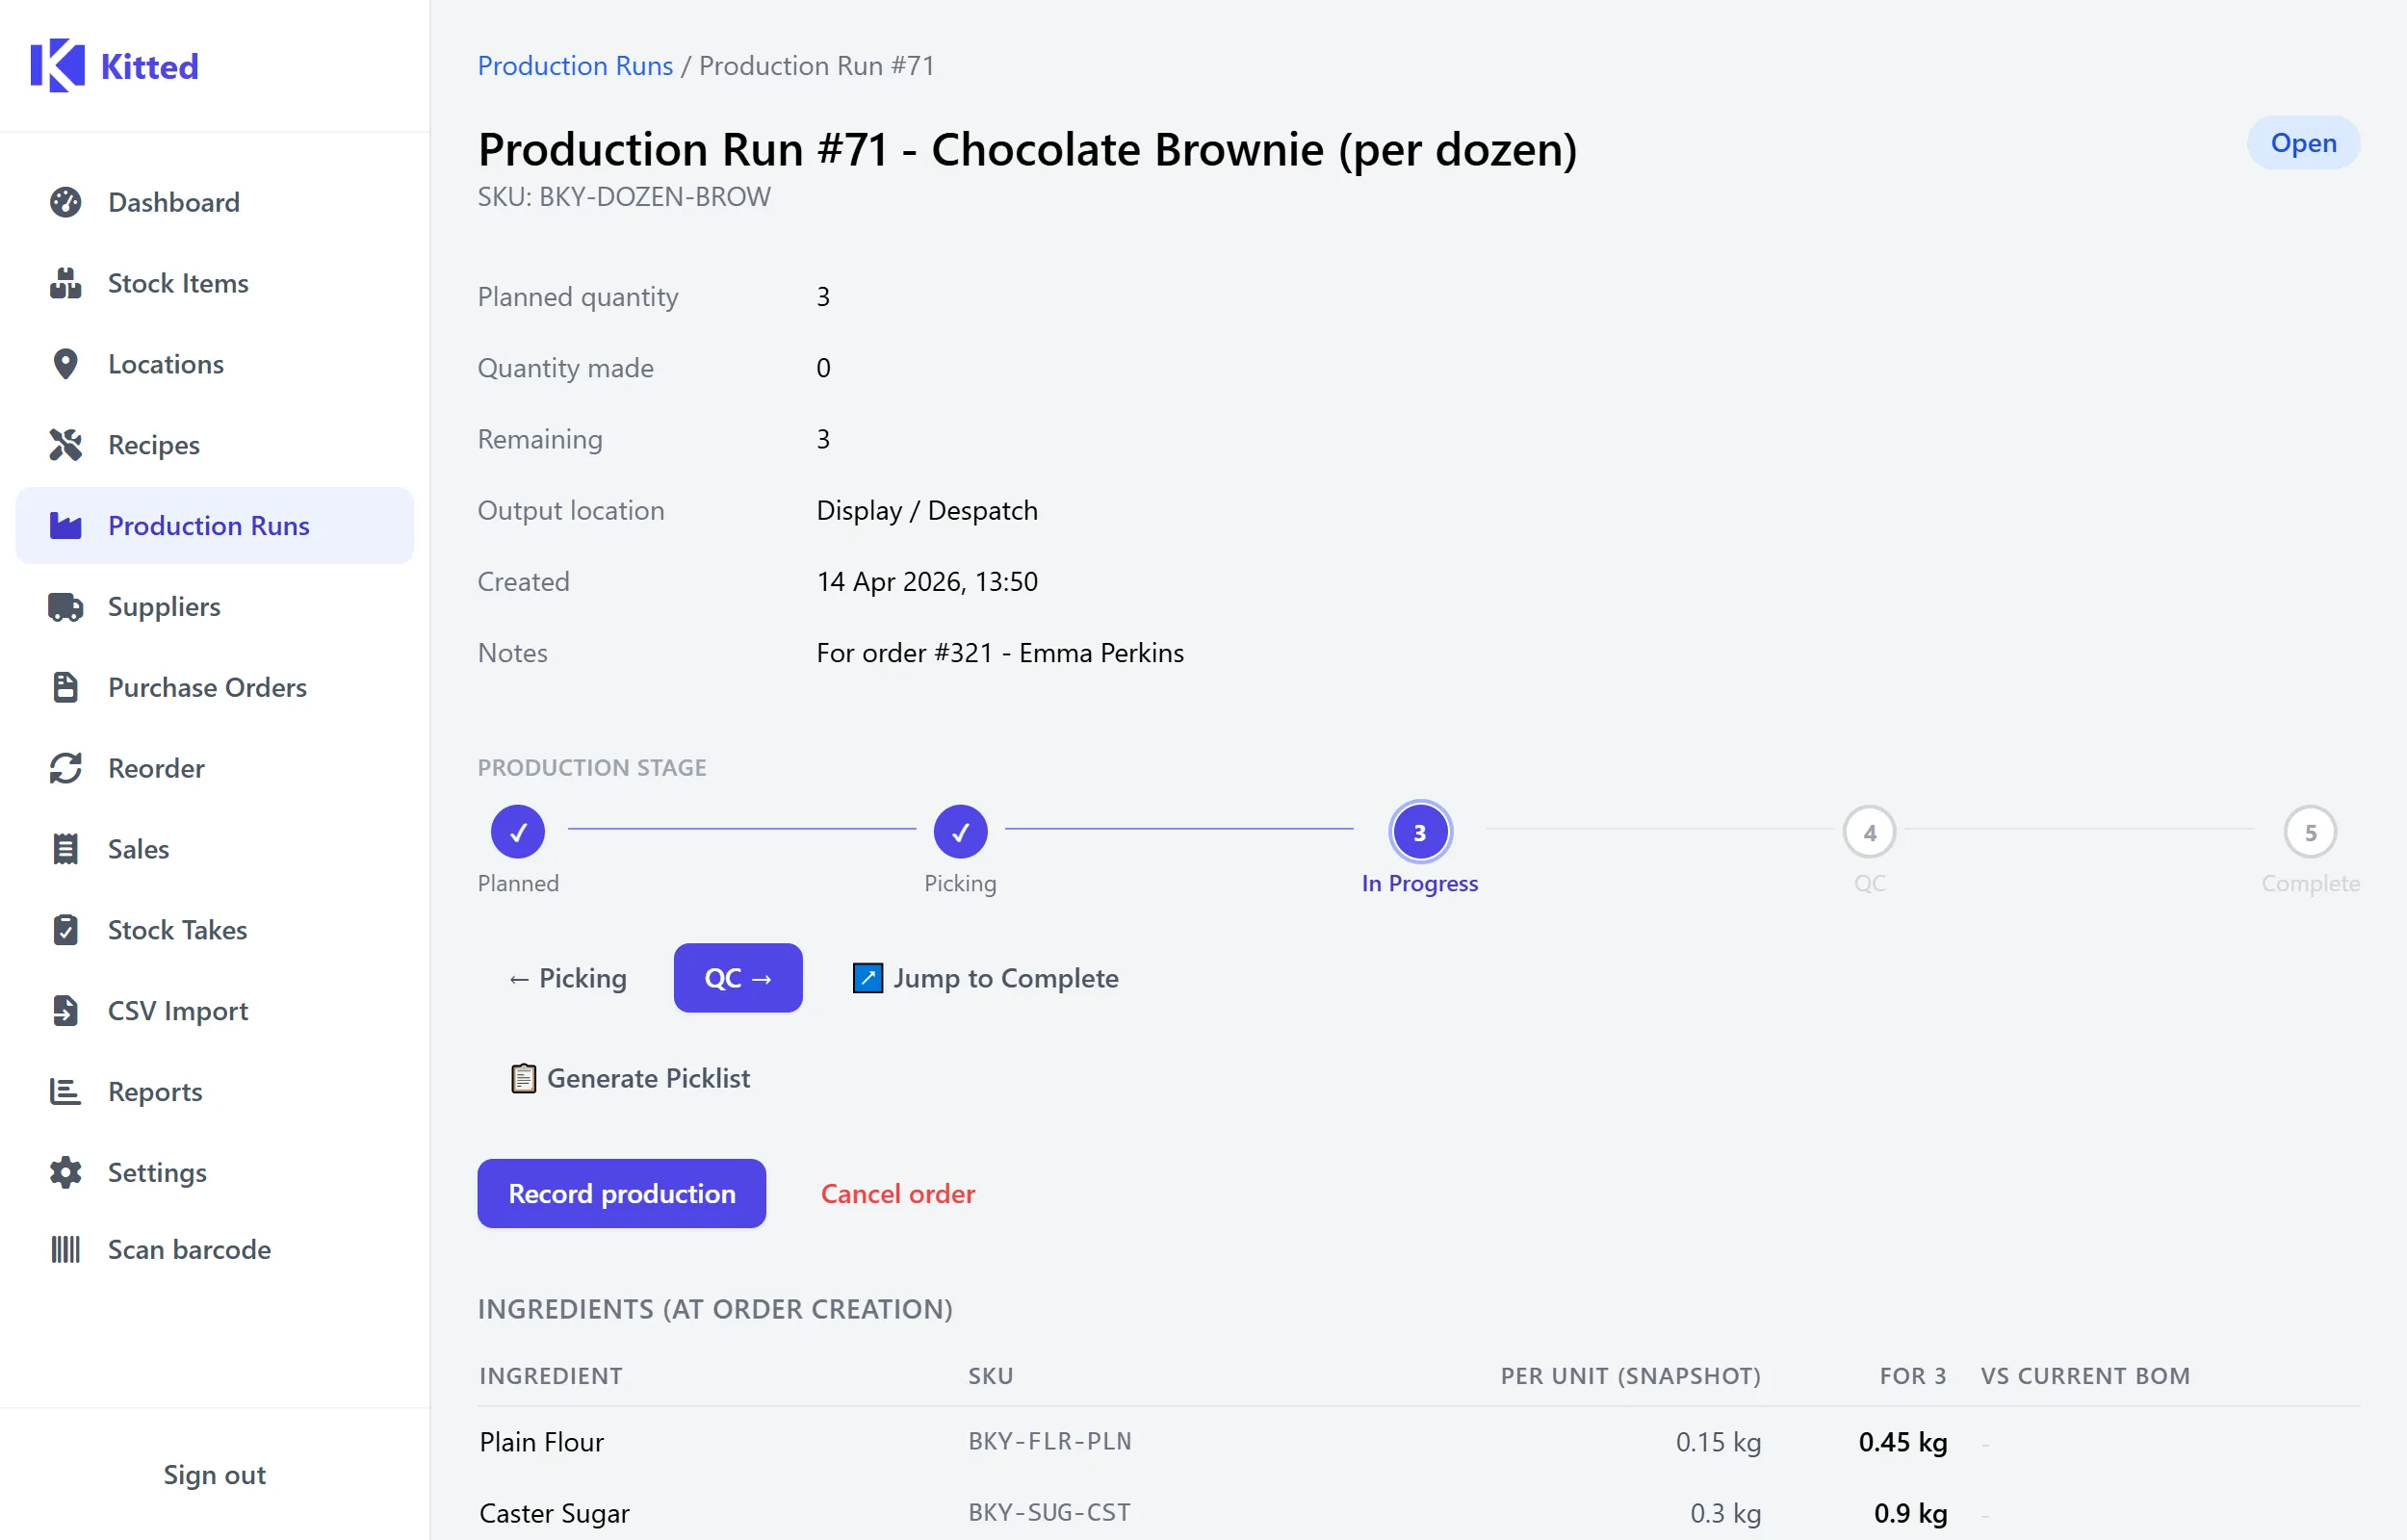Open the Production Runs breadcrumb link
Screen dimensions: 2407x1540
pos(575,65)
